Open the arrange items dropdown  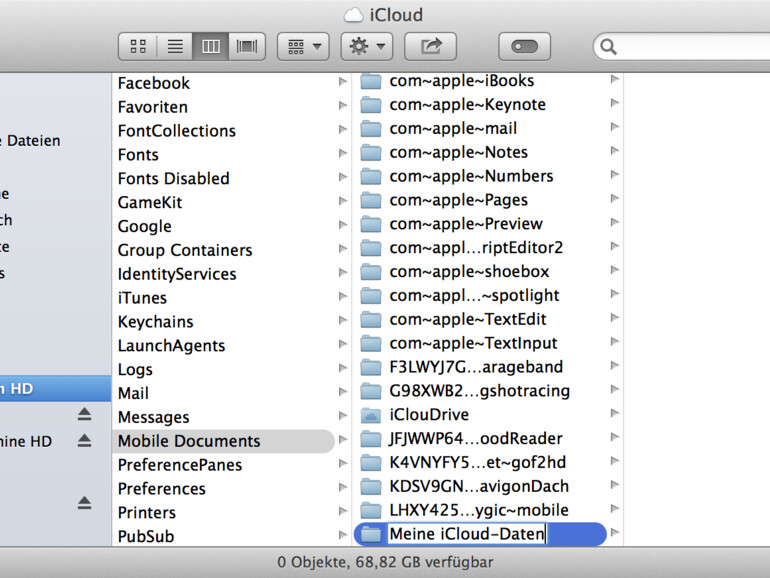303,47
